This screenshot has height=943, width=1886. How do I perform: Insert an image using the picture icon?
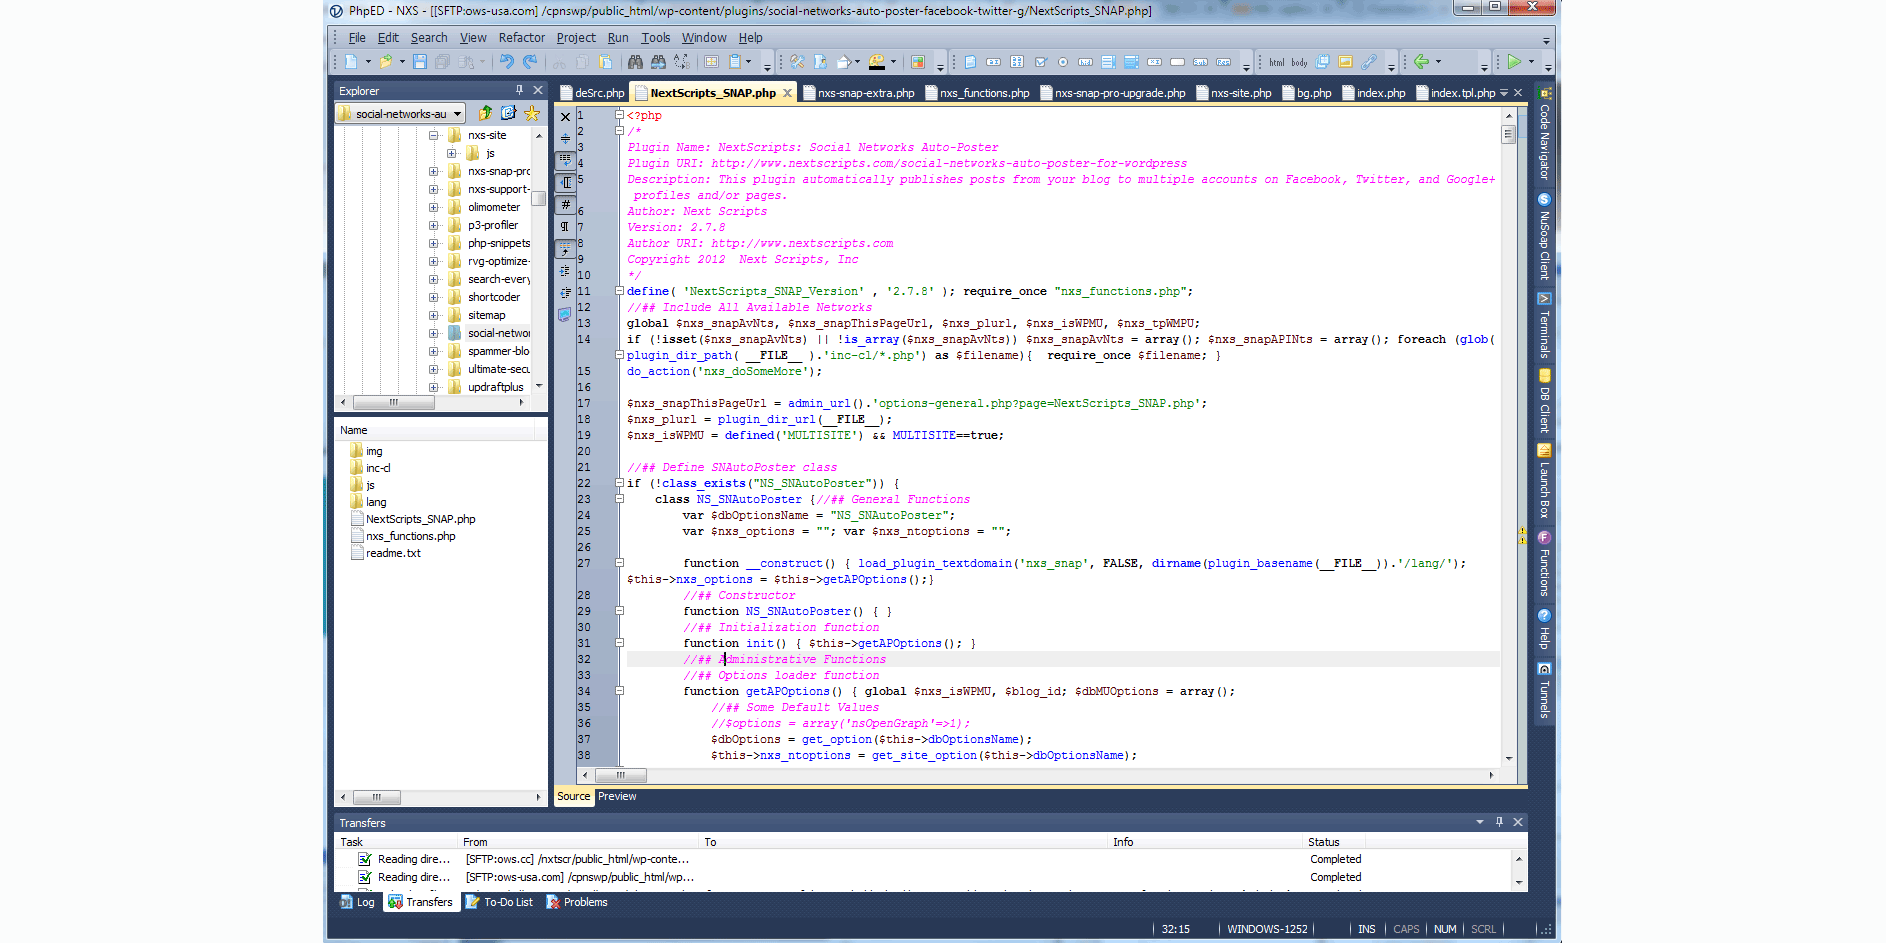(x=1345, y=62)
